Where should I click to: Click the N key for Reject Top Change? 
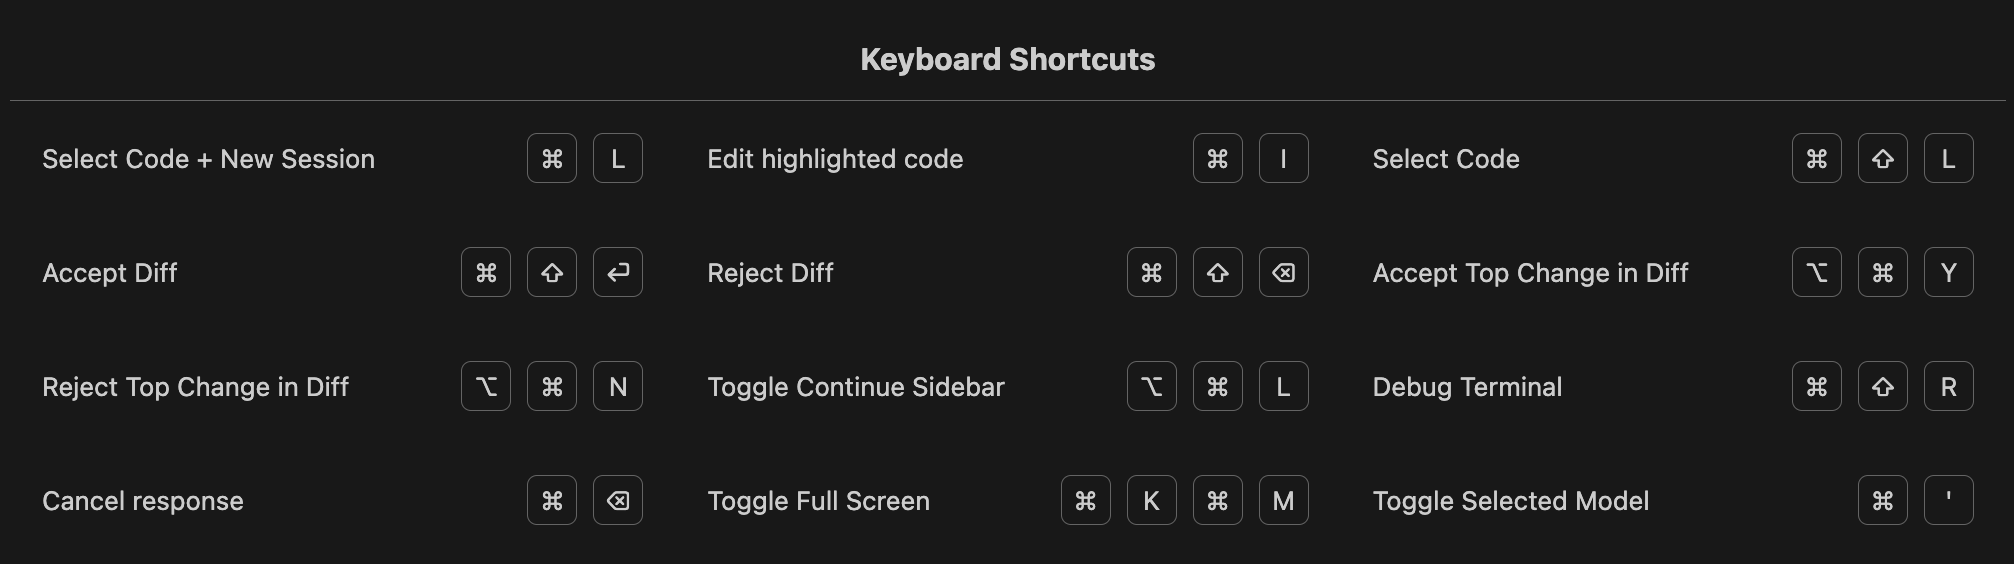click(x=618, y=386)
